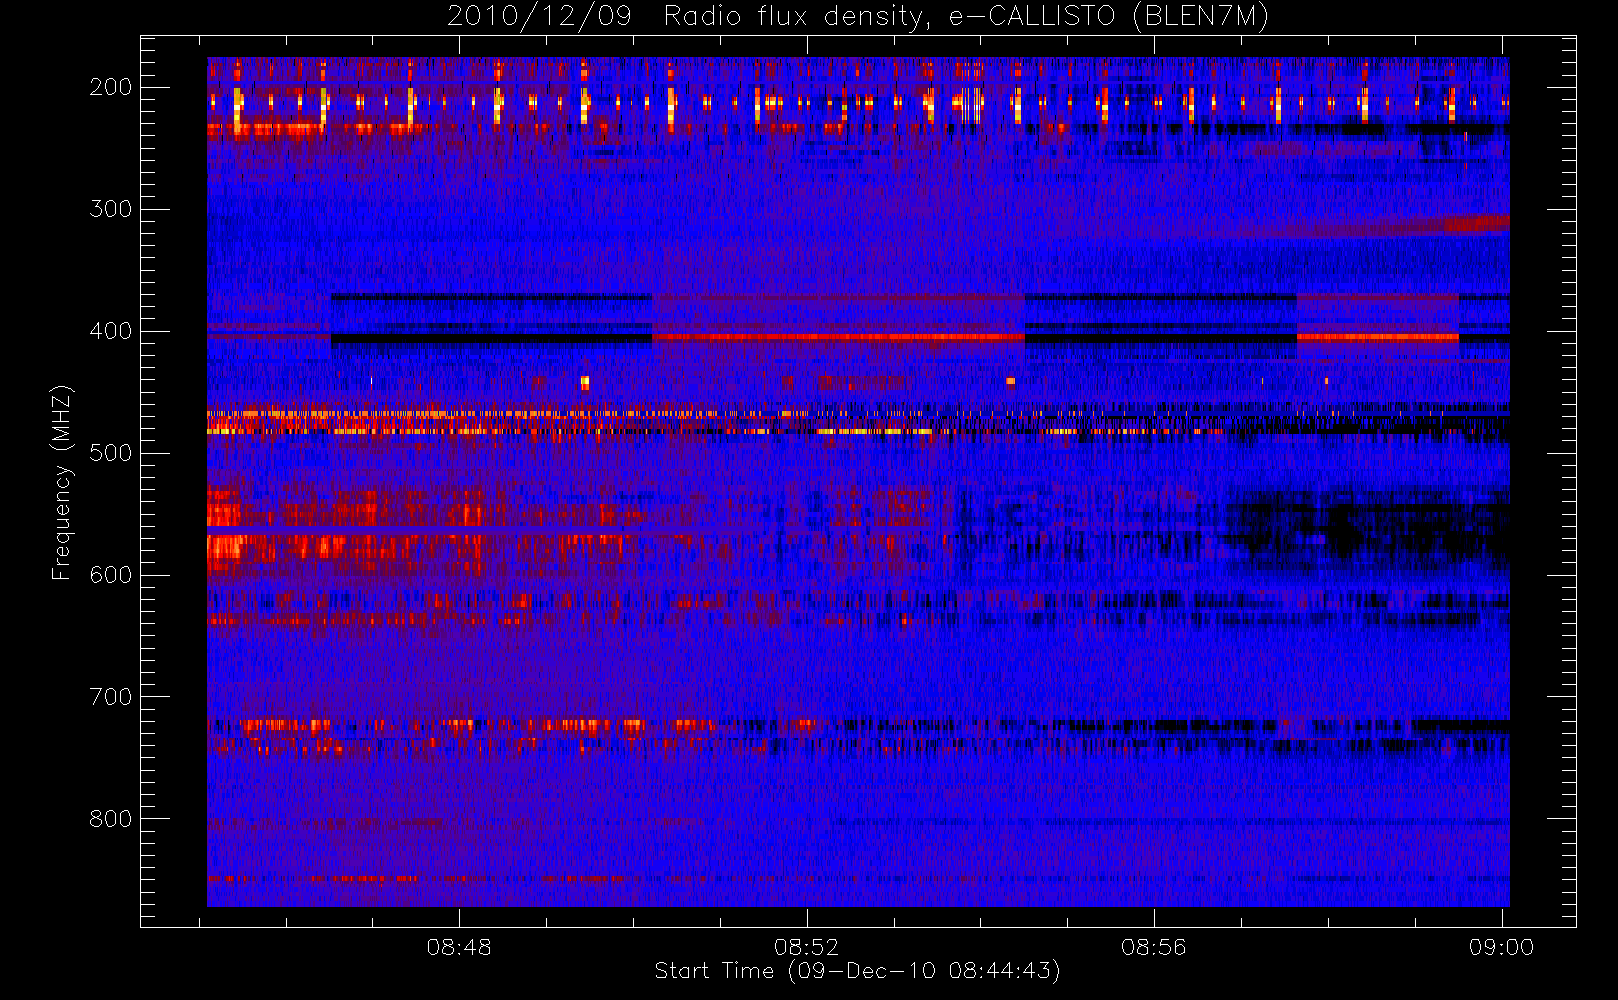The image size is (1618, 1000).
Task: Click the 500 frequency tick label
Action: [111, 453]
